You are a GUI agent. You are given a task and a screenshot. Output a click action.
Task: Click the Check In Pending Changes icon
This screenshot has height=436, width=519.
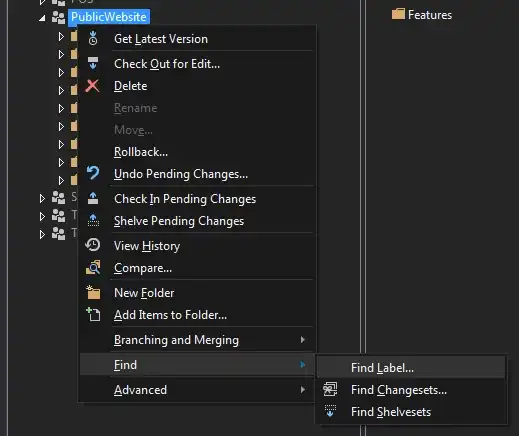93,198
